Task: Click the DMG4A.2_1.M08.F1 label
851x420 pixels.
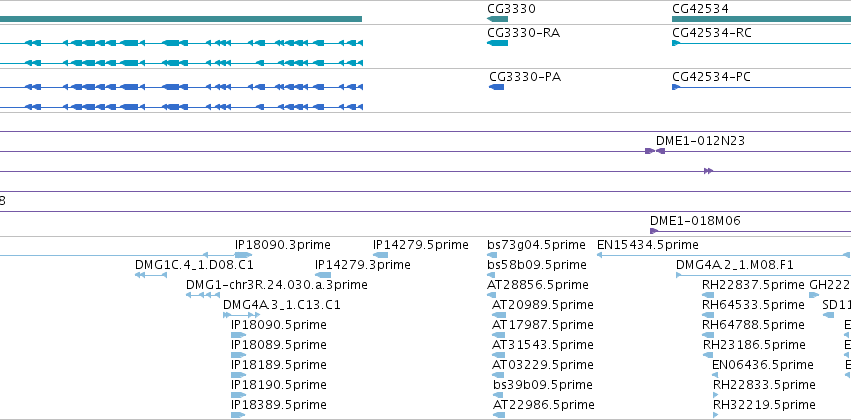Action: coord(735,265)
